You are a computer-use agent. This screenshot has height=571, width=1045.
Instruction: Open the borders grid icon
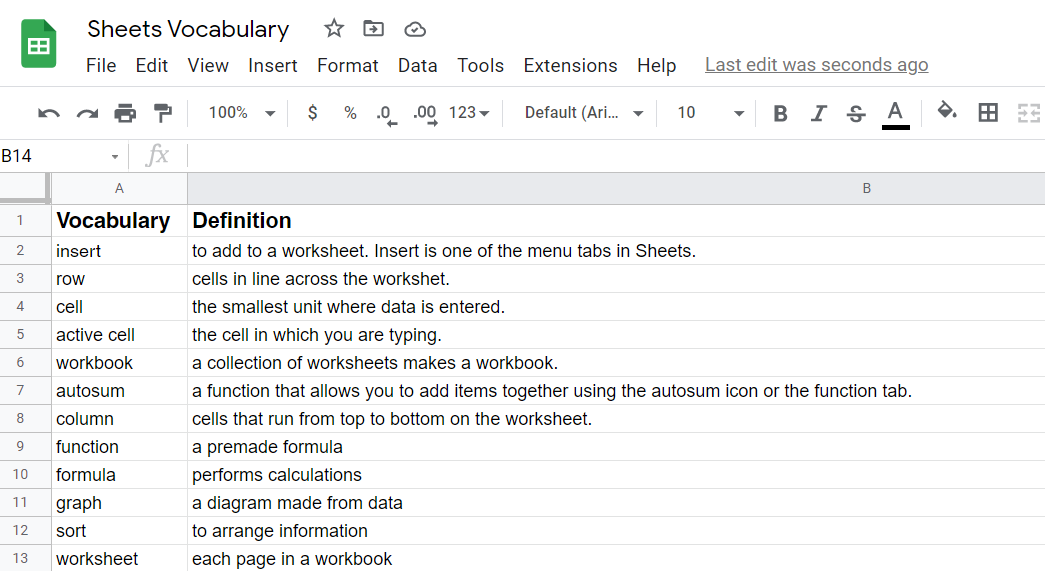click(988, 113)
